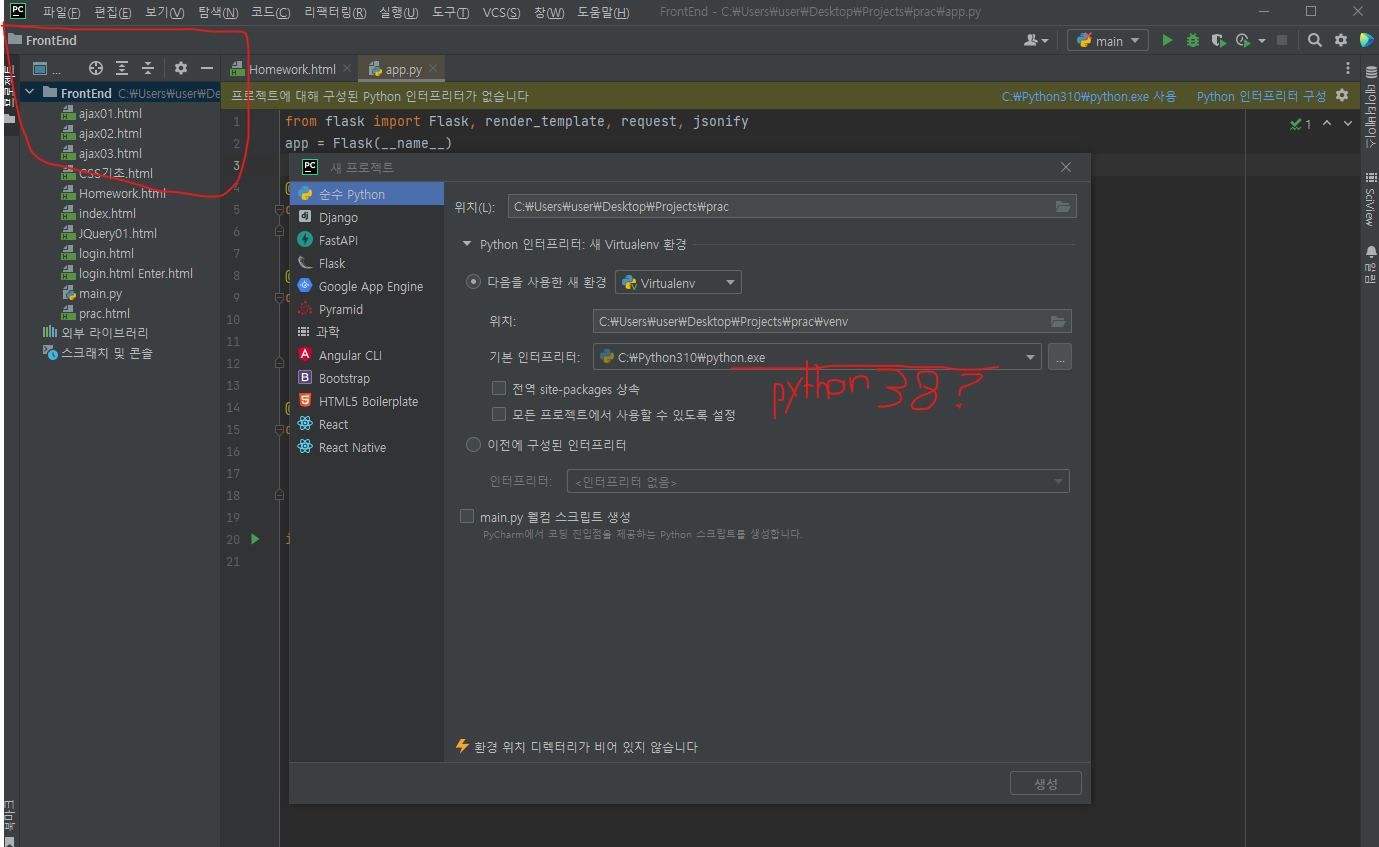Screen dimensions: 1379x847
Task: Collapse the Python interpreter section
Action: pos(466,244)
